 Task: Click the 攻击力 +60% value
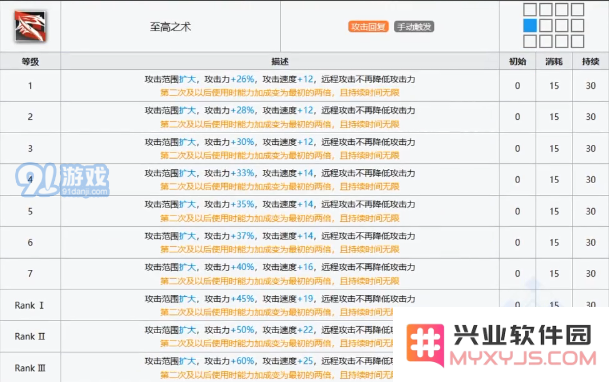click(x=243, y=361)
